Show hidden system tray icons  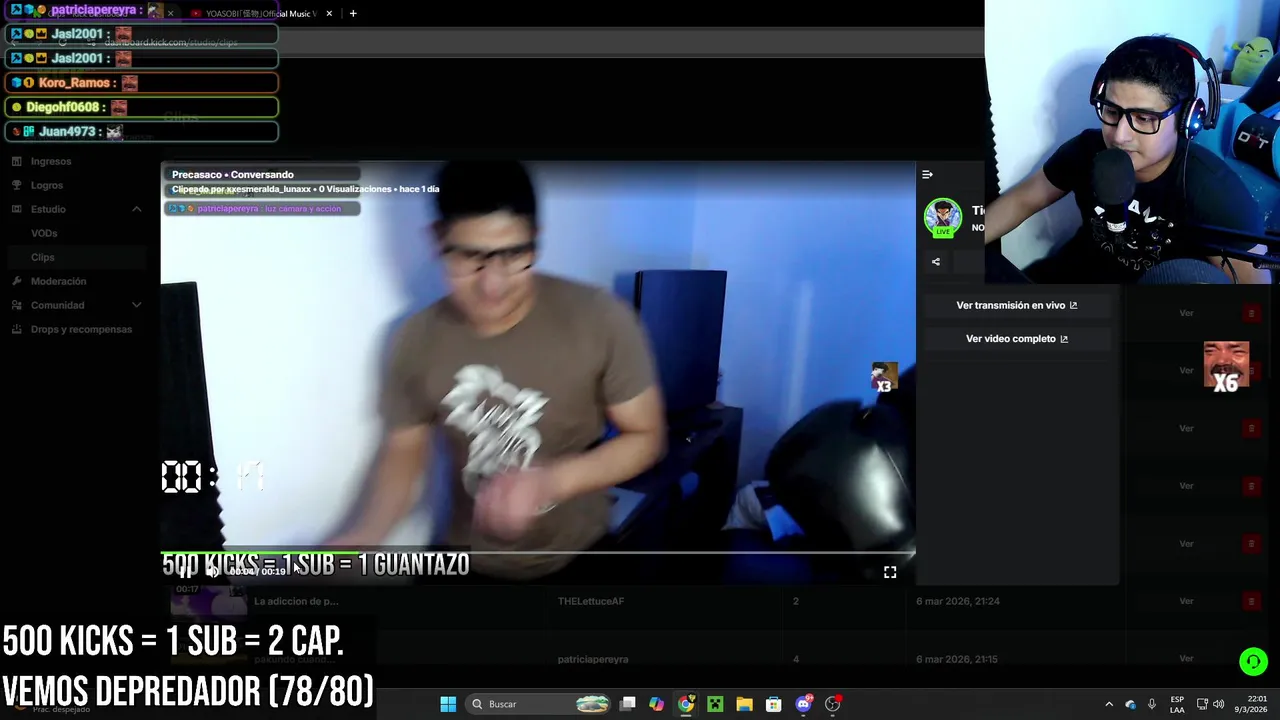(x=1109, y=704)
